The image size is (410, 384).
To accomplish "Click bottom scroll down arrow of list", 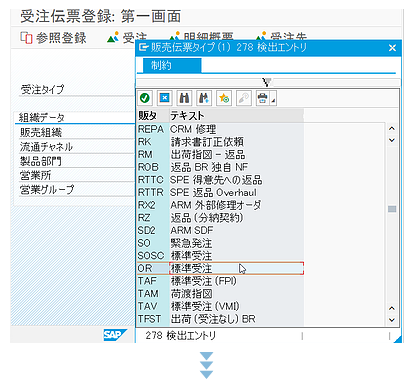I will pos(392,320).
